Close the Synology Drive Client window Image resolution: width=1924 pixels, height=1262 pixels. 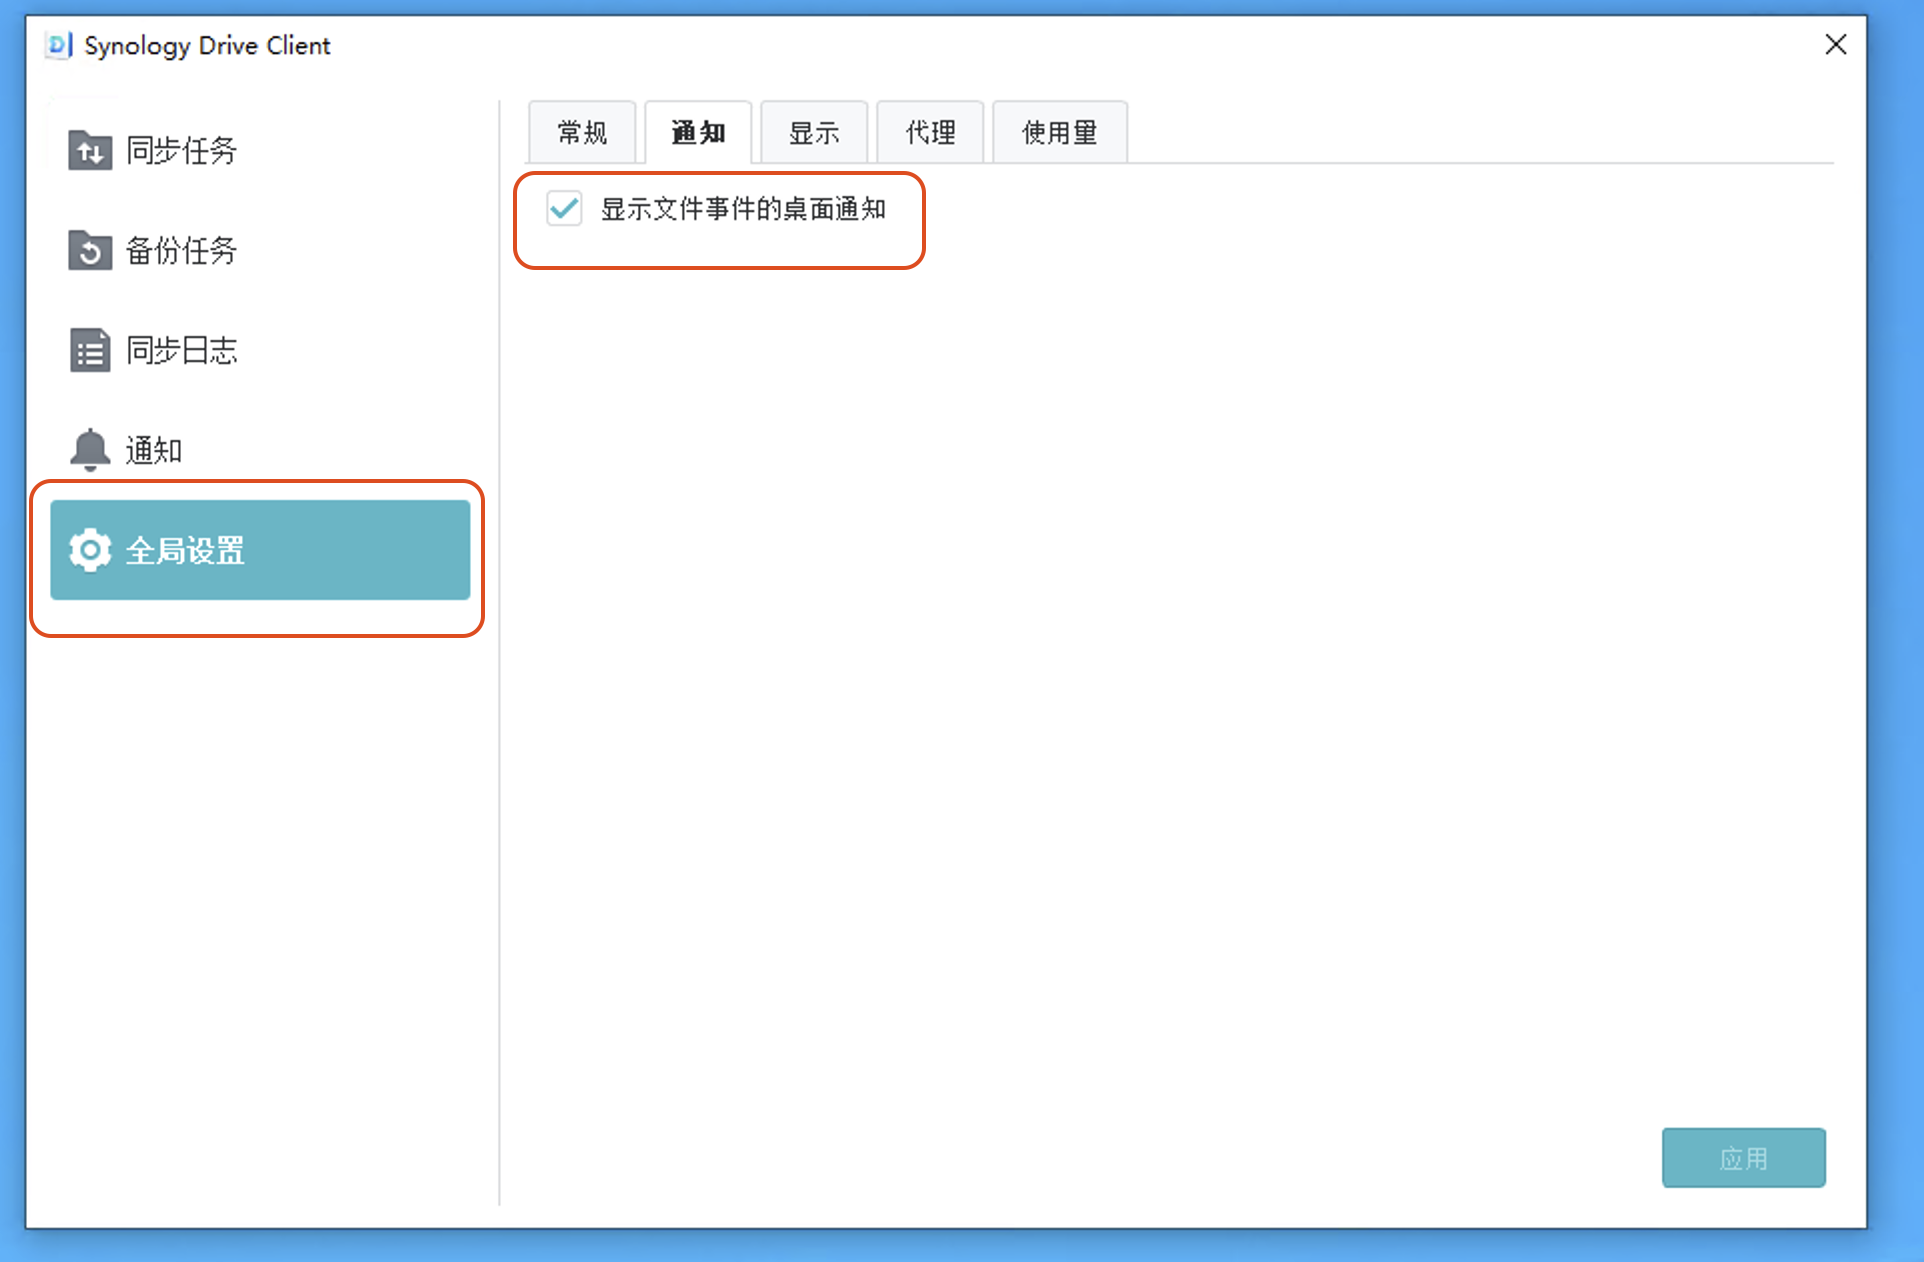(1835, 44)
